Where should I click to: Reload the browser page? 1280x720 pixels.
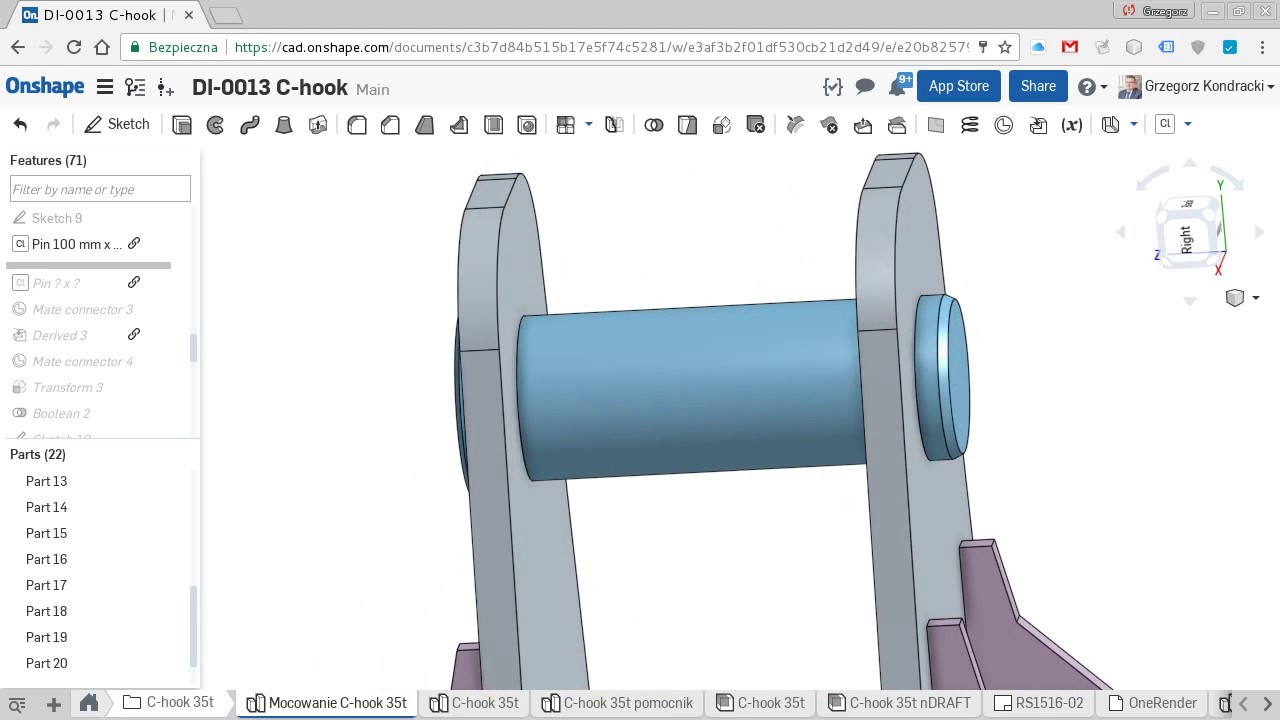pyautogui.click(x=73, y=47)
